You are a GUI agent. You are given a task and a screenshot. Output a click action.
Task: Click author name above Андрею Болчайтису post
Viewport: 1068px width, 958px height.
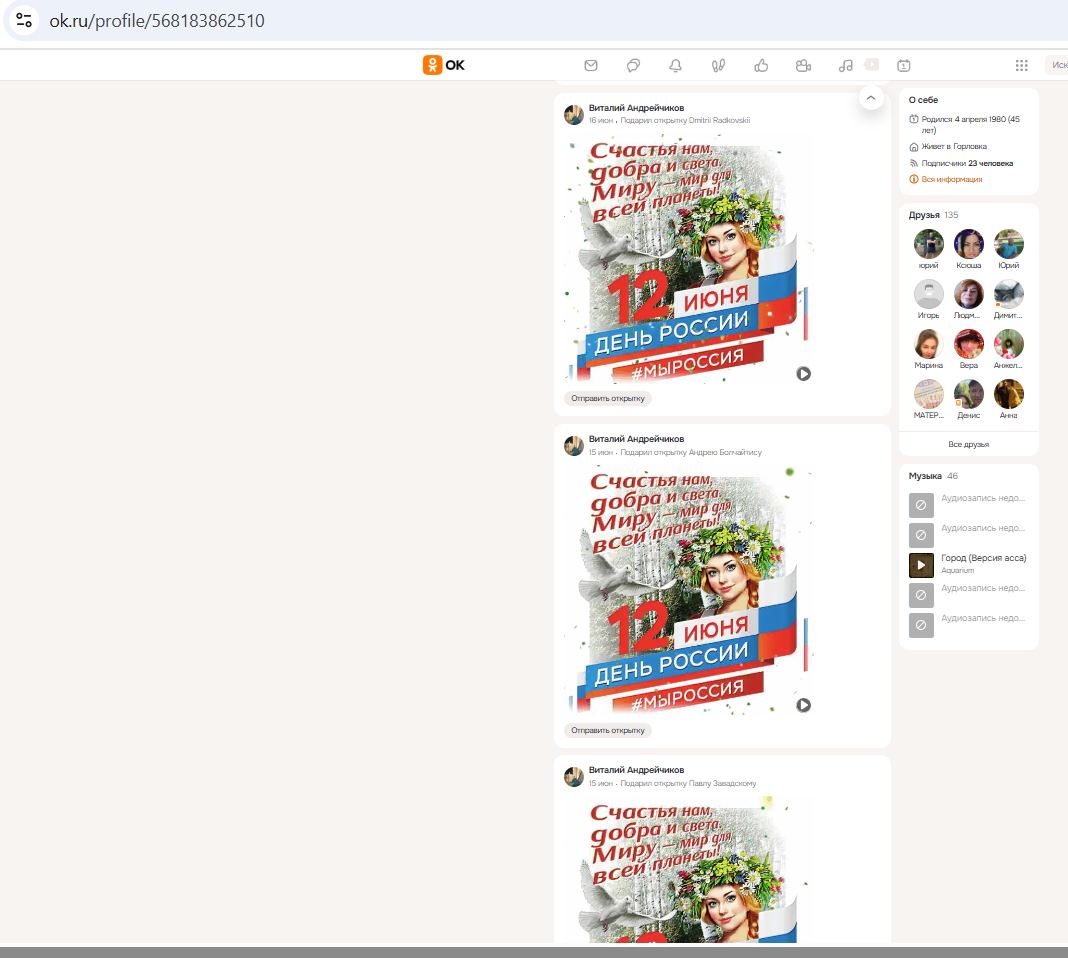coord(636,439)
